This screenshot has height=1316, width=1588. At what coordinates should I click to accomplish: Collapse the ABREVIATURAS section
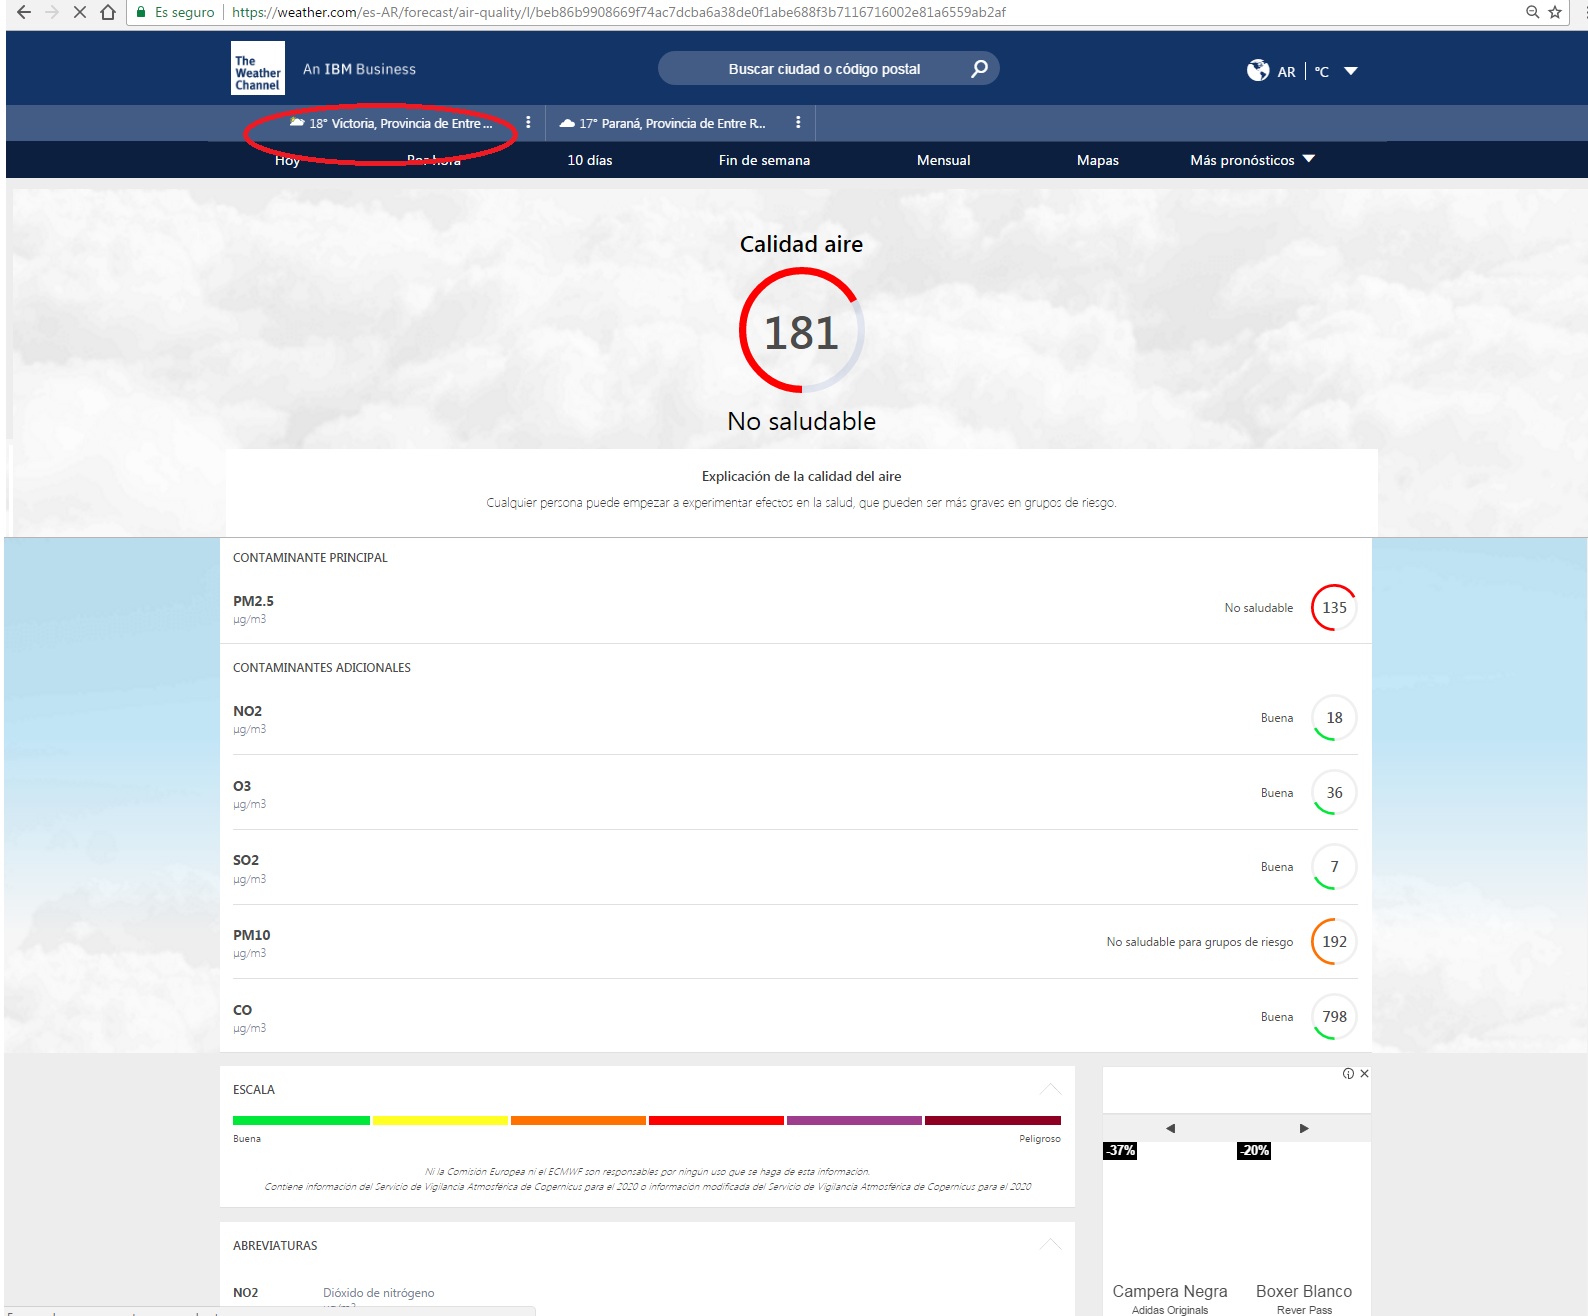pyautogui.click(x=1050, y=1245)
